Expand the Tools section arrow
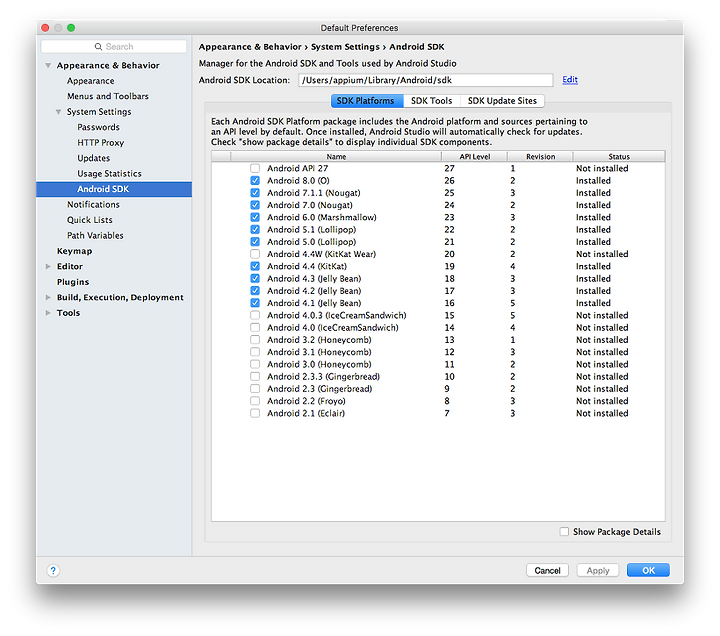Viewport: 720px width, 636px height. click(x=48, y=313)
